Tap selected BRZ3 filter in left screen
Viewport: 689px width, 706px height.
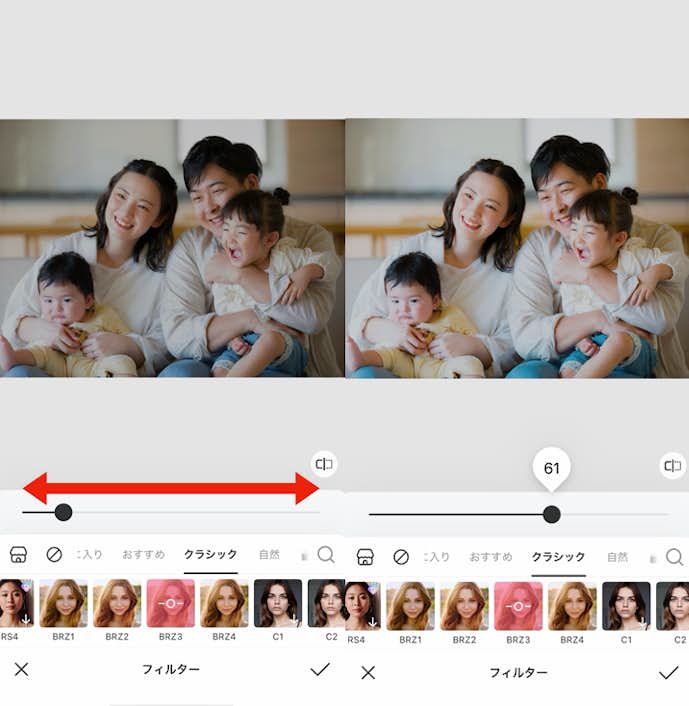point(171,603)
